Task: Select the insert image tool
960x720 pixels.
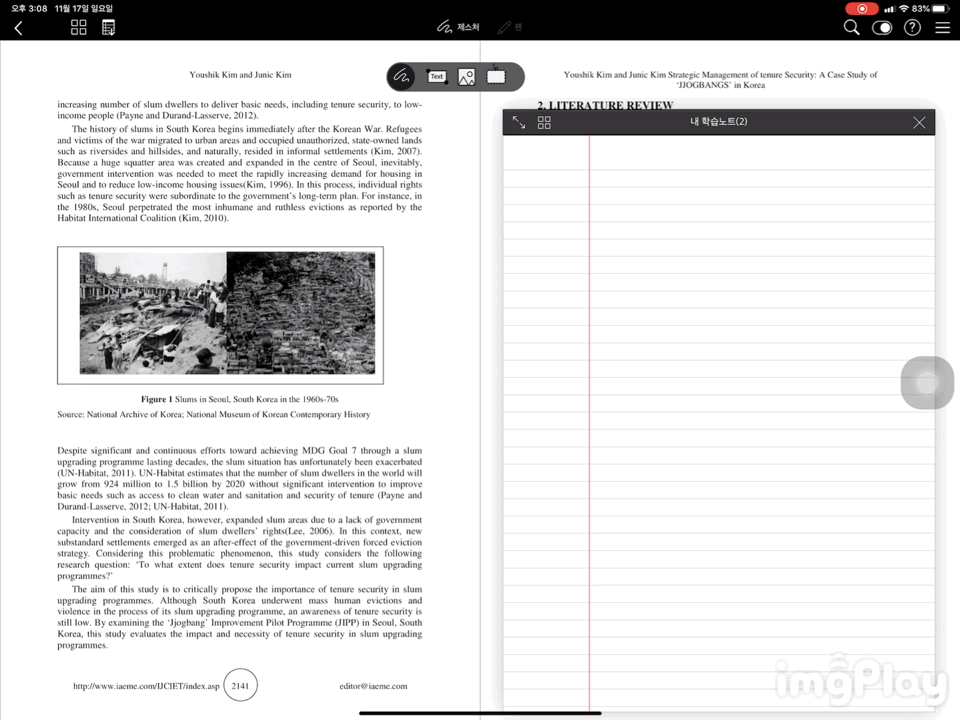Action: 467,77
